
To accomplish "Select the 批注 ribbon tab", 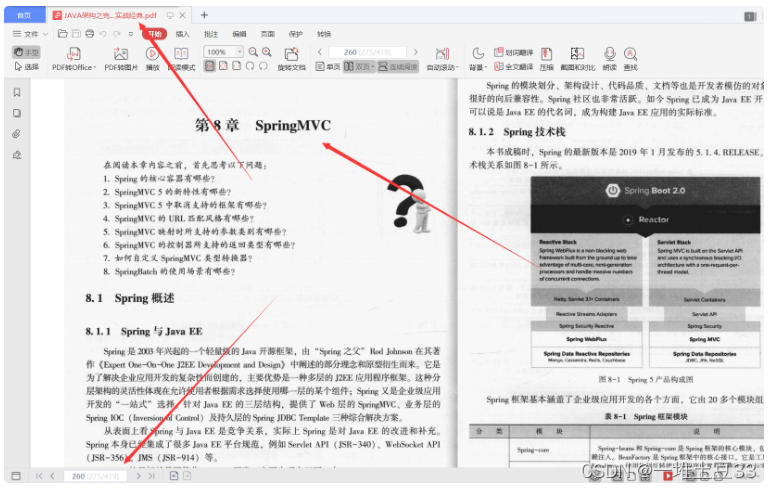I will click(211, 34).
